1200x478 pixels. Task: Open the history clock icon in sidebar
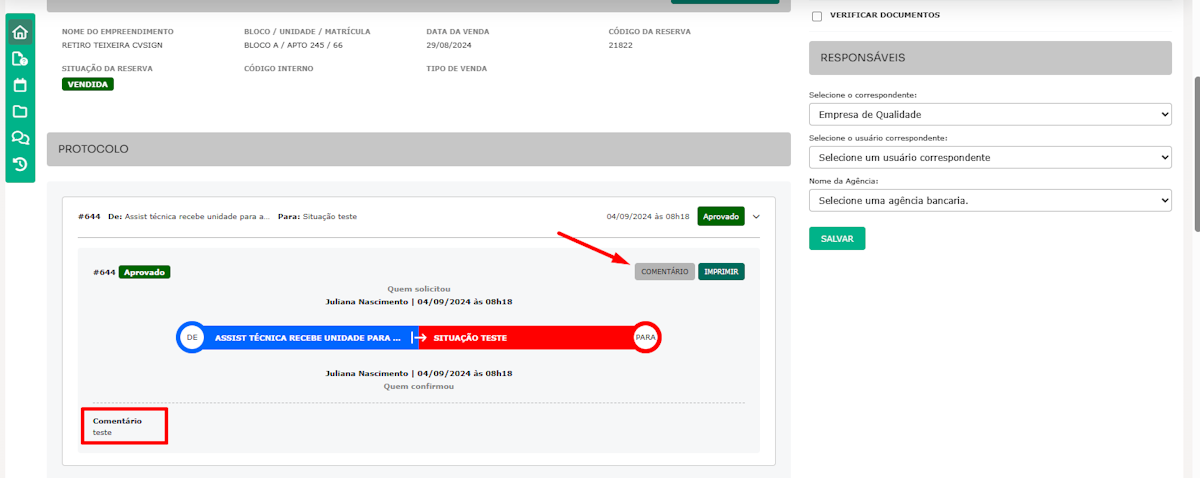click(x=20, y=164)
